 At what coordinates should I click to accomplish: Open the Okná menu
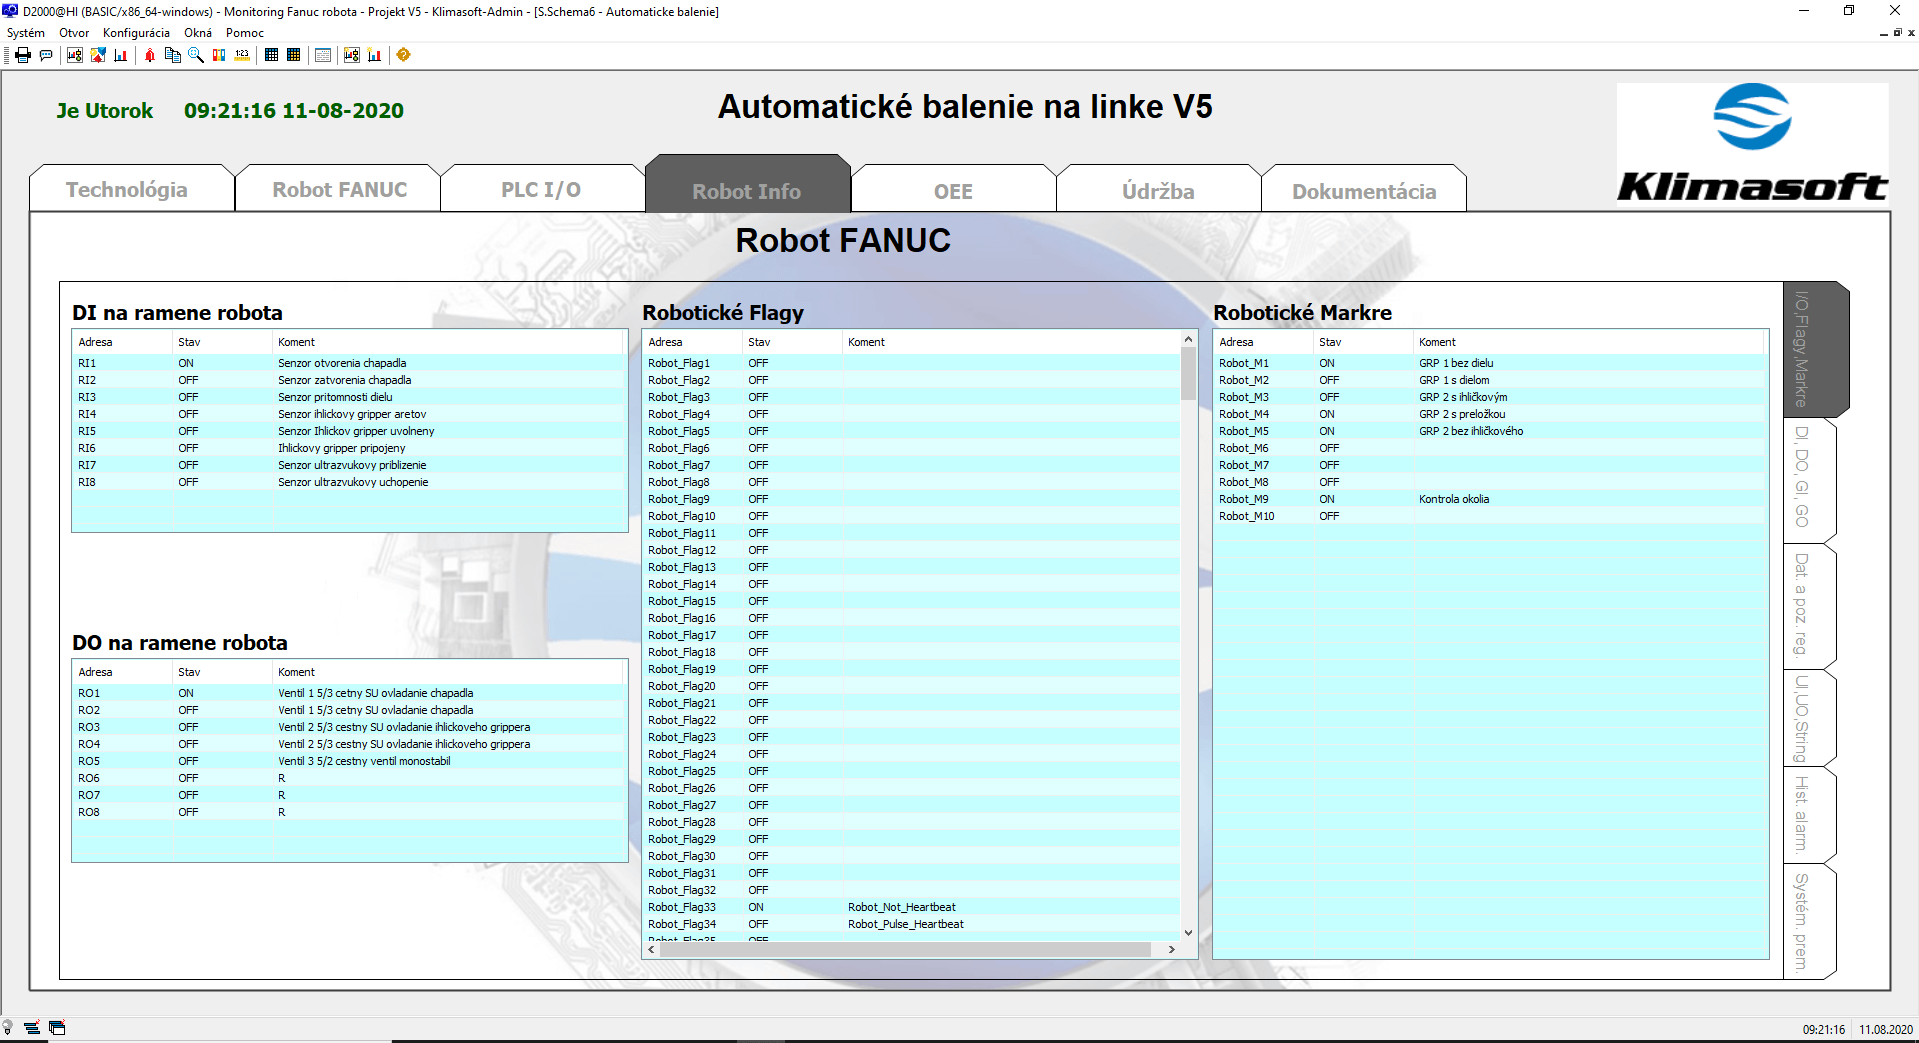[x=198, y=33]
